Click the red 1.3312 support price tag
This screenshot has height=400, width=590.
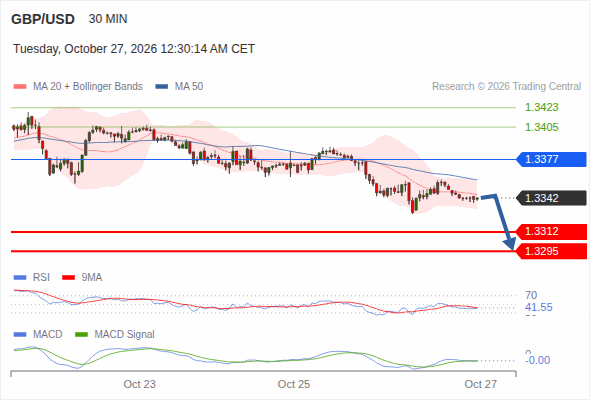point(551,231)
